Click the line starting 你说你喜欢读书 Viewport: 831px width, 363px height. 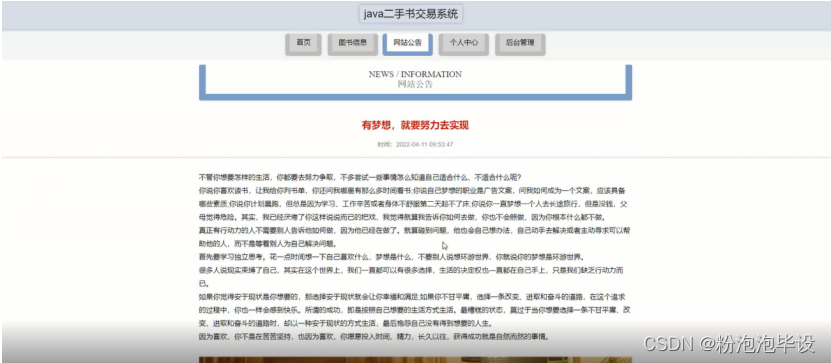412,190
